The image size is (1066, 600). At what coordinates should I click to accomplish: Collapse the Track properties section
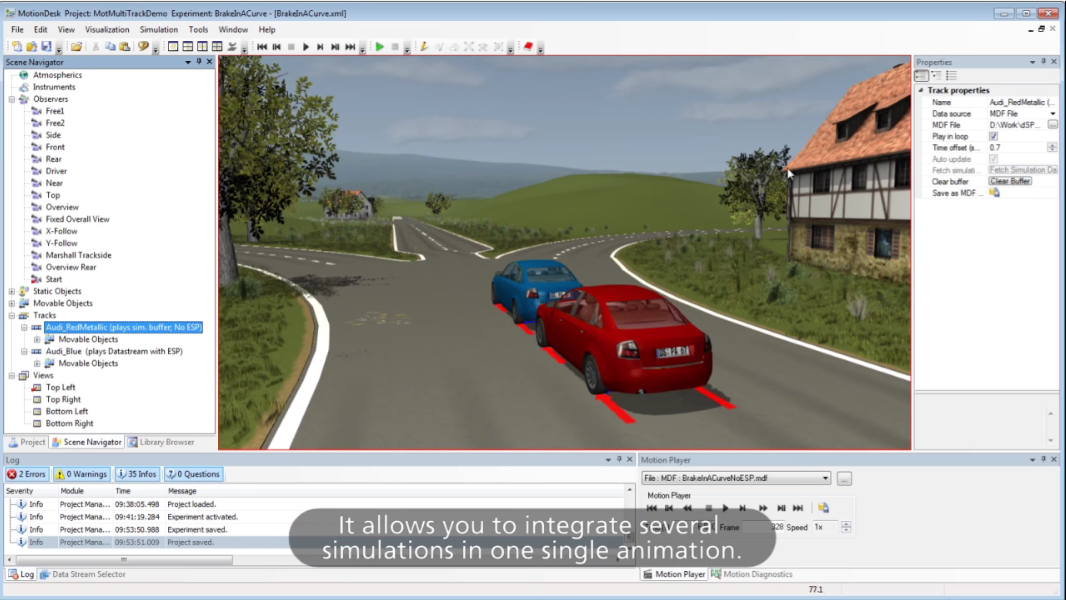click(x=921, y=90)
